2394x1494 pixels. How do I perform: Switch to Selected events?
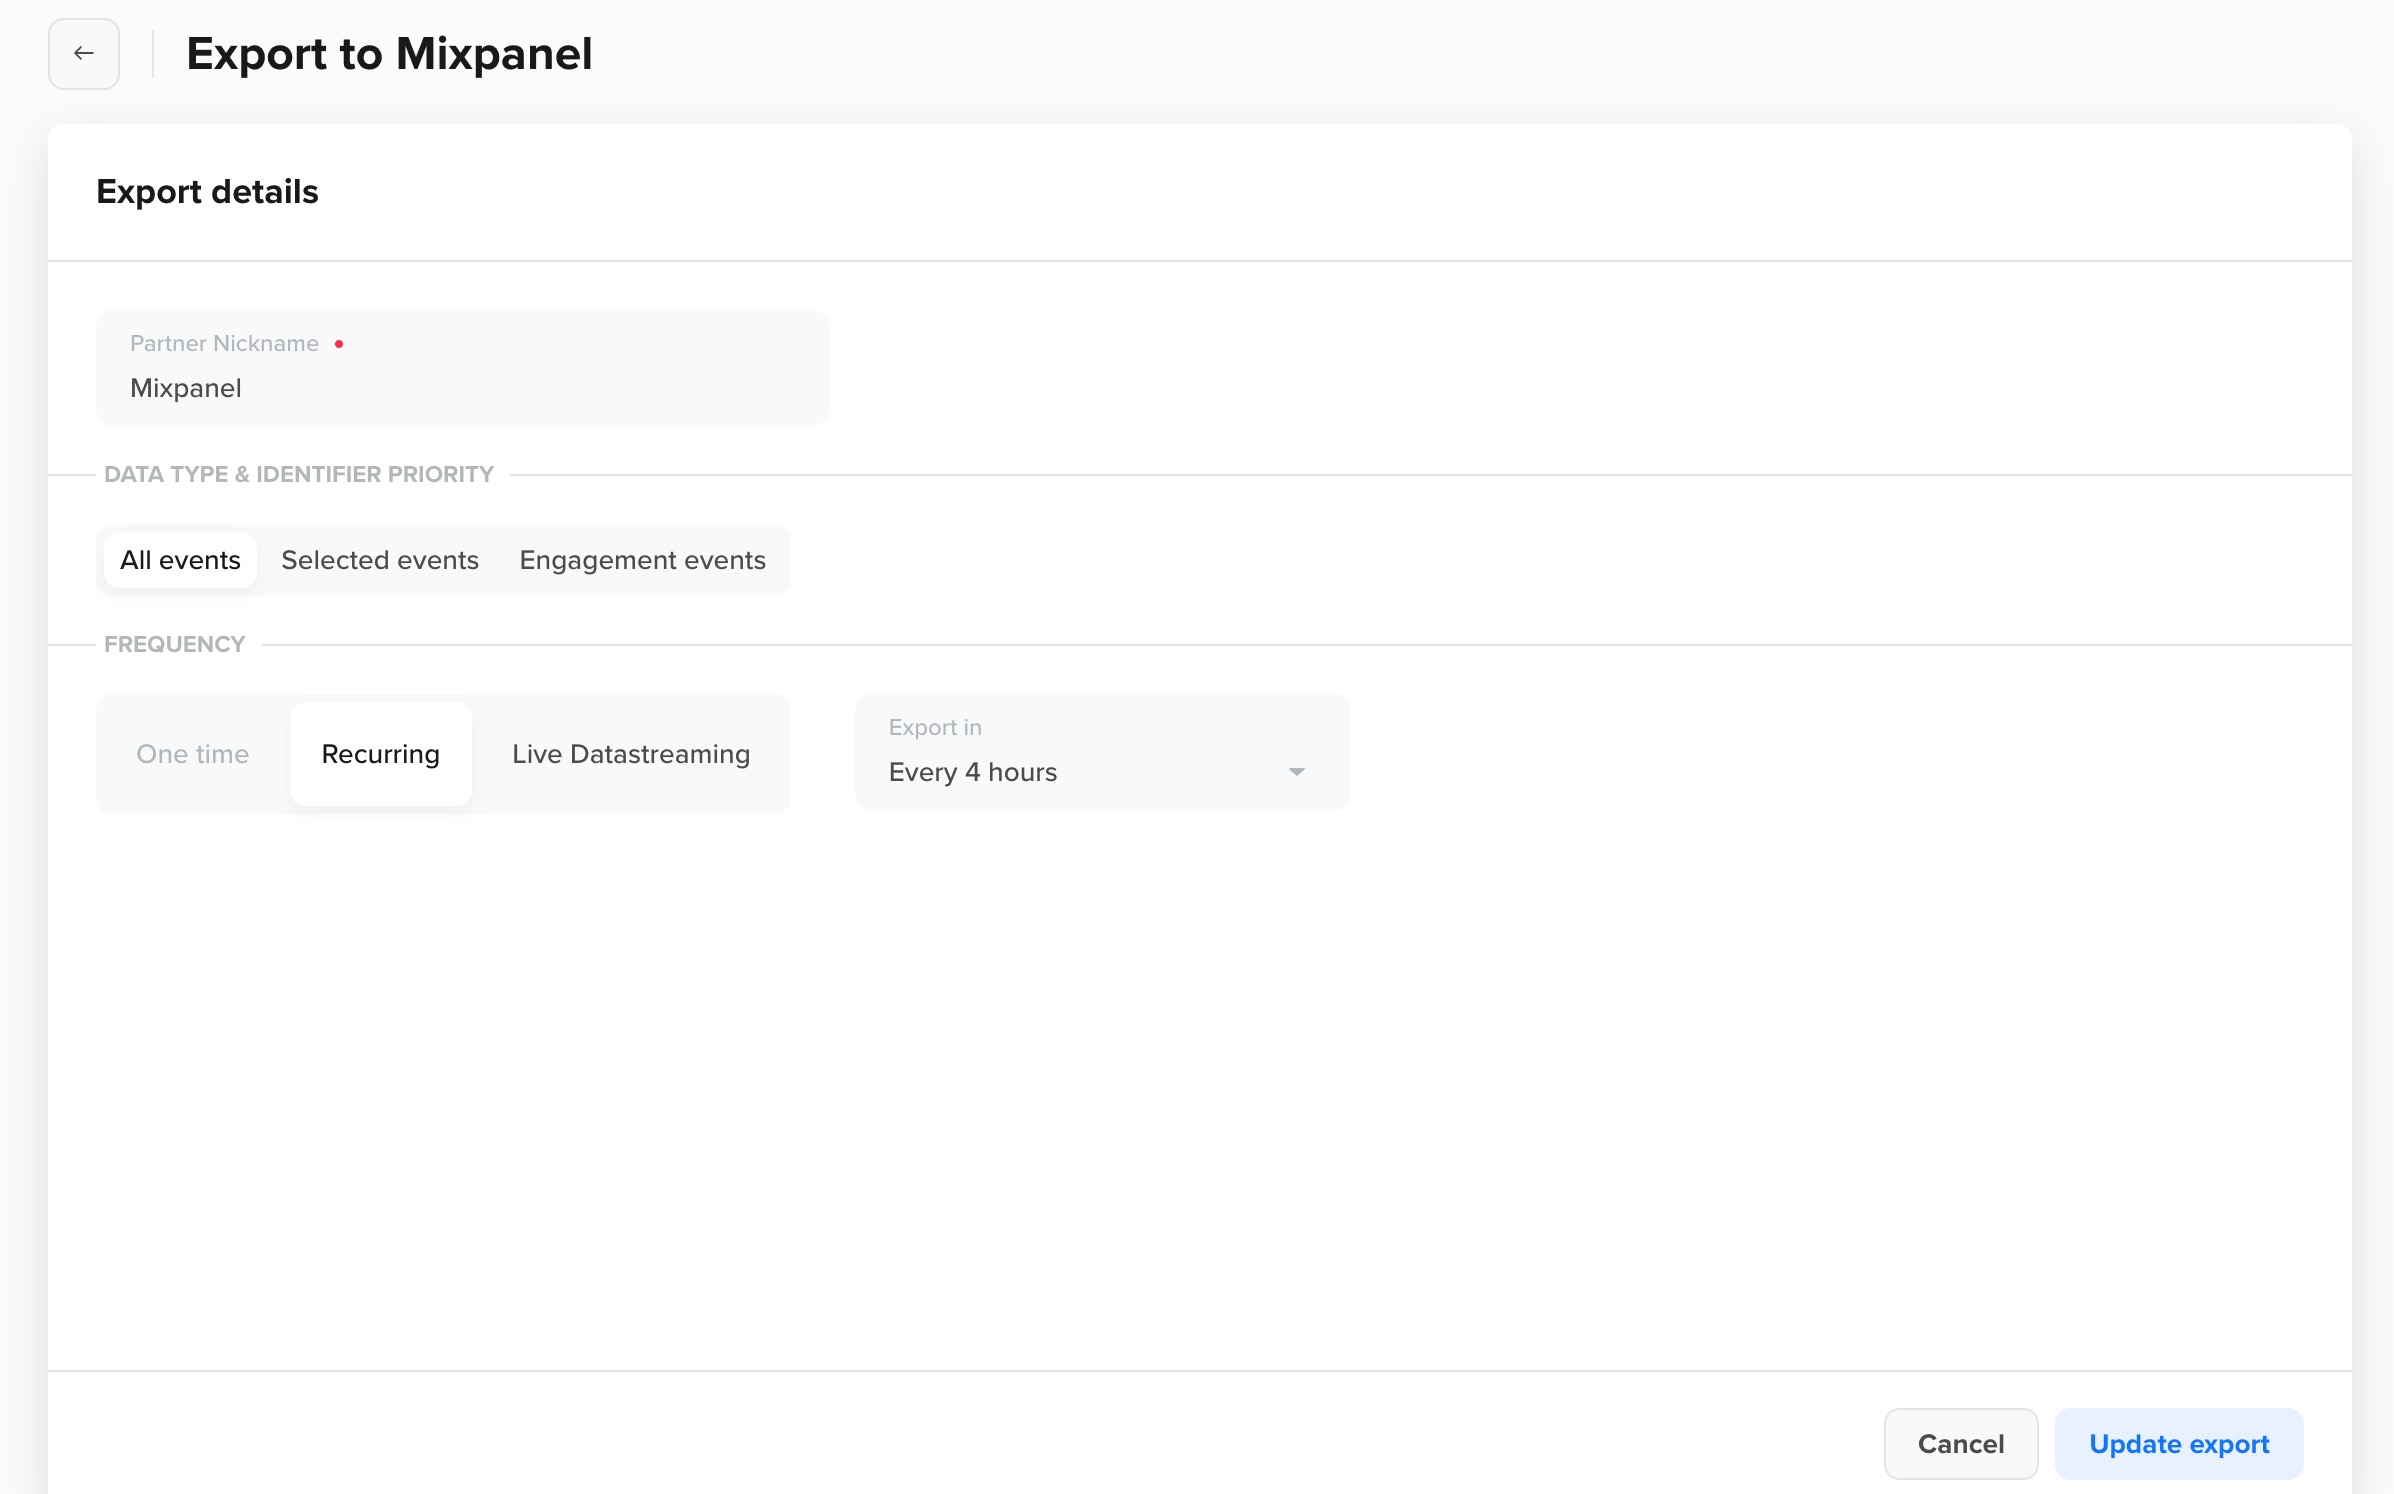tap(380, 560)
